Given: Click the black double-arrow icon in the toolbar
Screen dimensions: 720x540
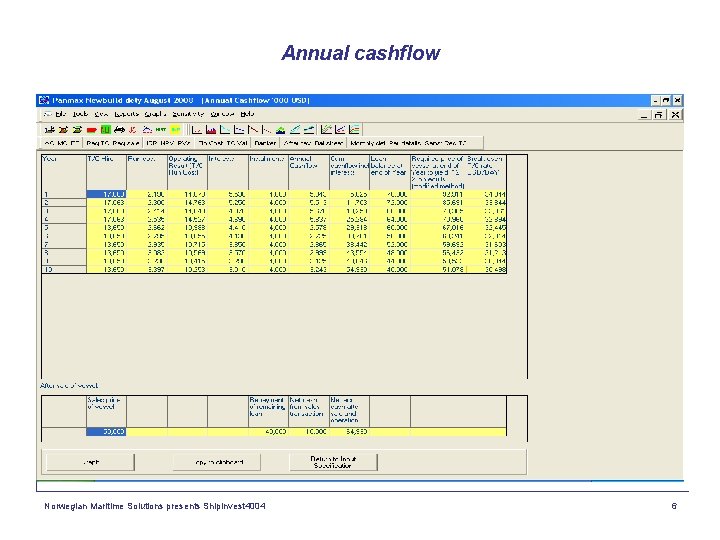Looking at the screenshot, I should click(119, 130).
